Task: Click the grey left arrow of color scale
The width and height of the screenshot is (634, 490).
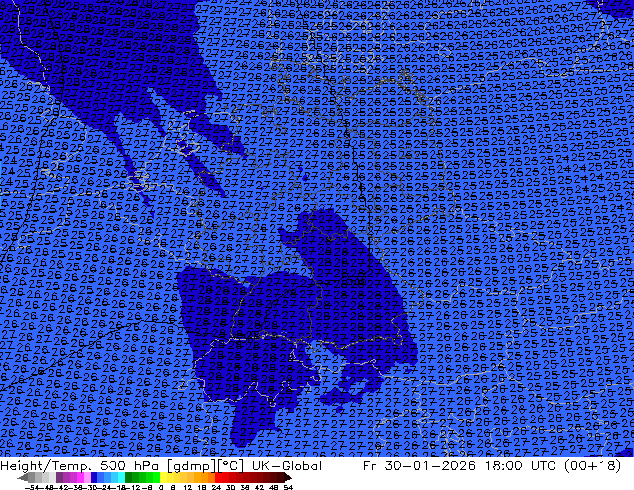Action: point(23,477)
